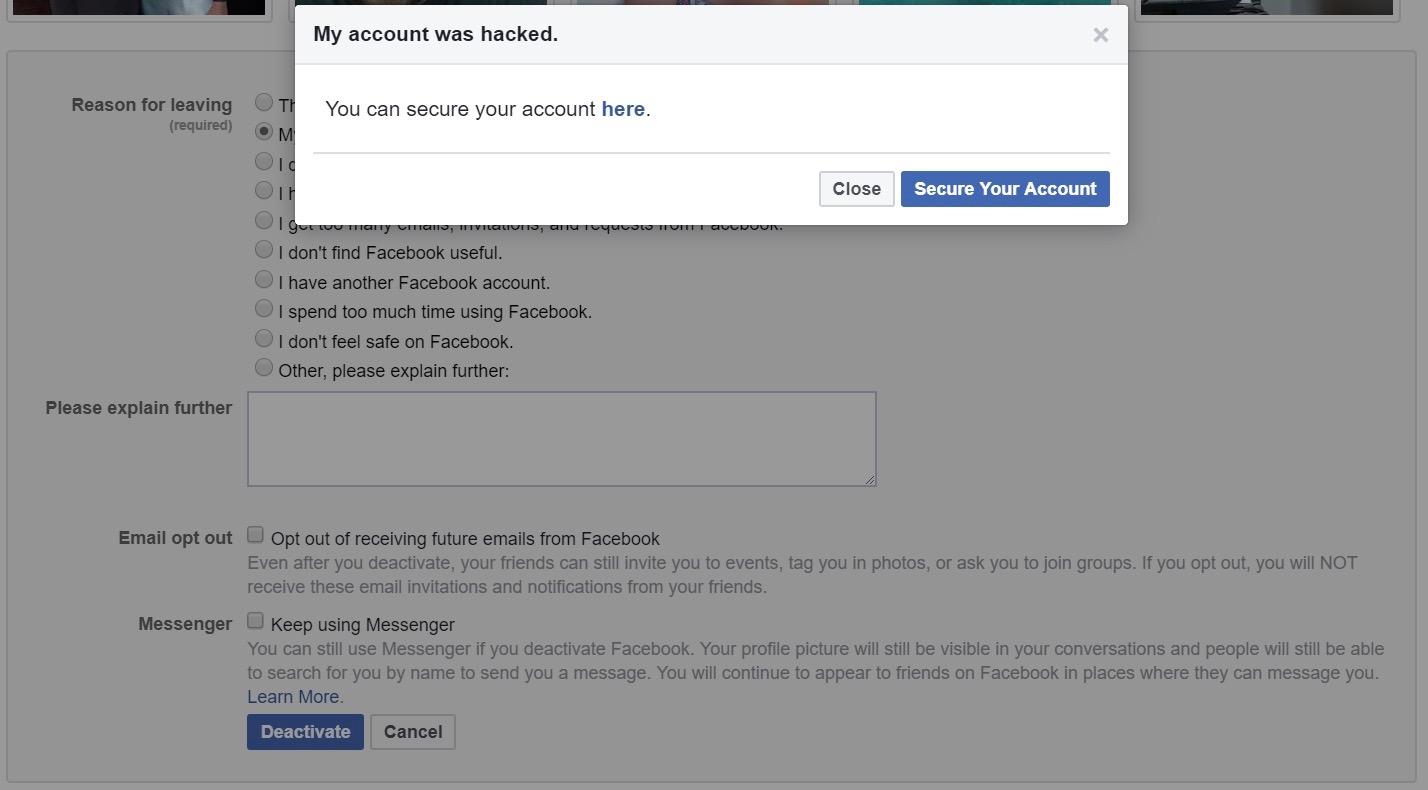Enable opt out of future emails checkbox
The image size is (1428, 790).
point(256,535)
